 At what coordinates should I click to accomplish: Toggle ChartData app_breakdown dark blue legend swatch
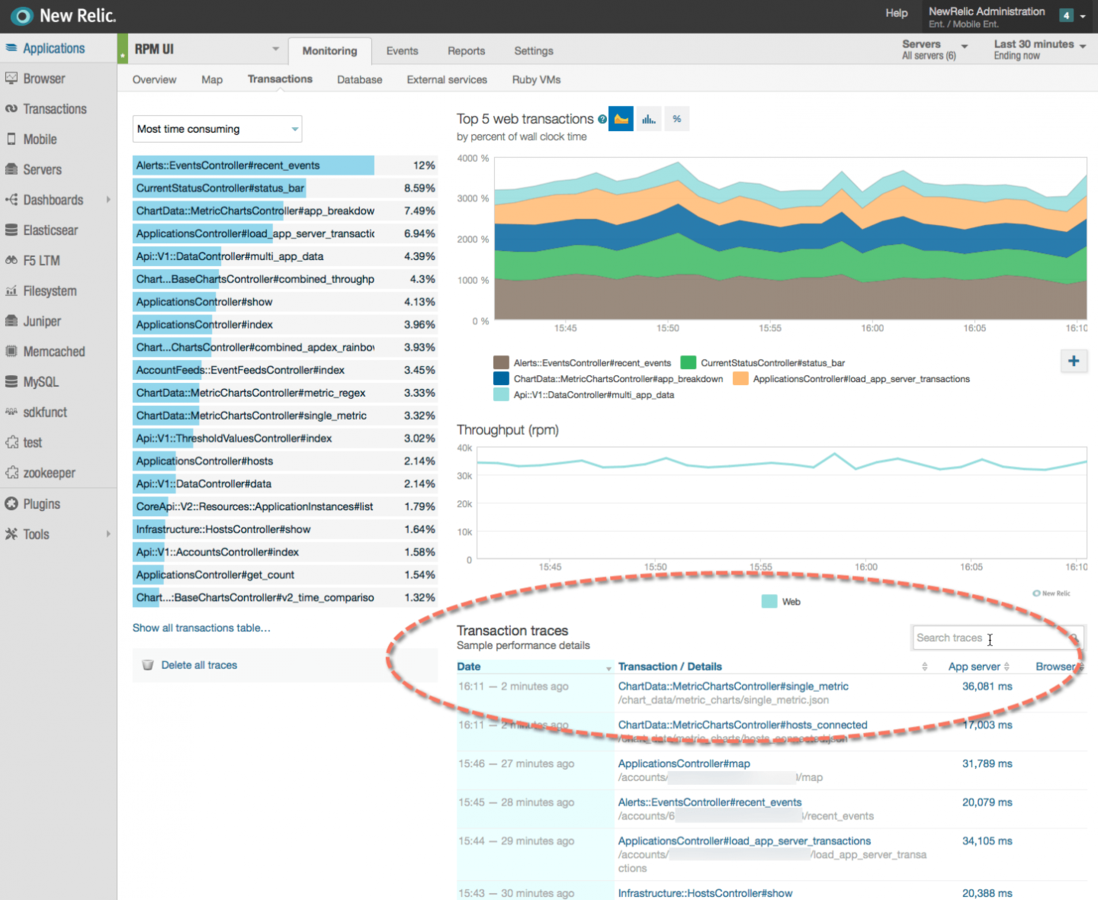[501, 378]
